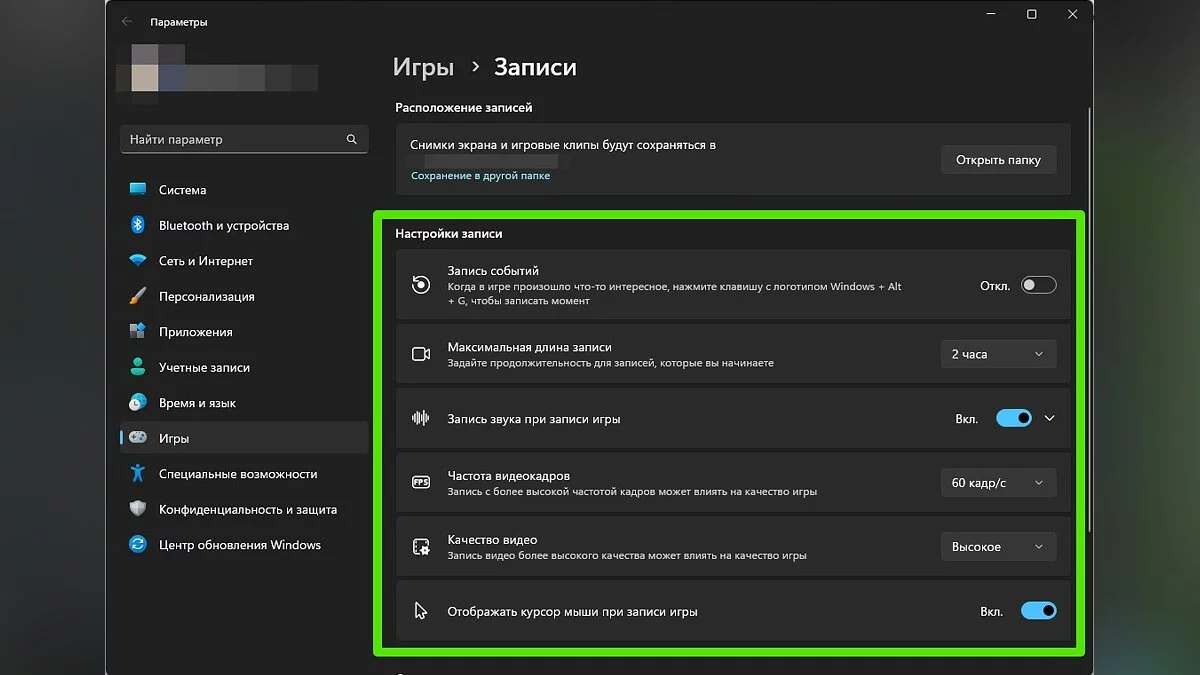Click the back arrow in title bar
The image size is (1200, 675).
pyautogui.click(x=127, y=22)
